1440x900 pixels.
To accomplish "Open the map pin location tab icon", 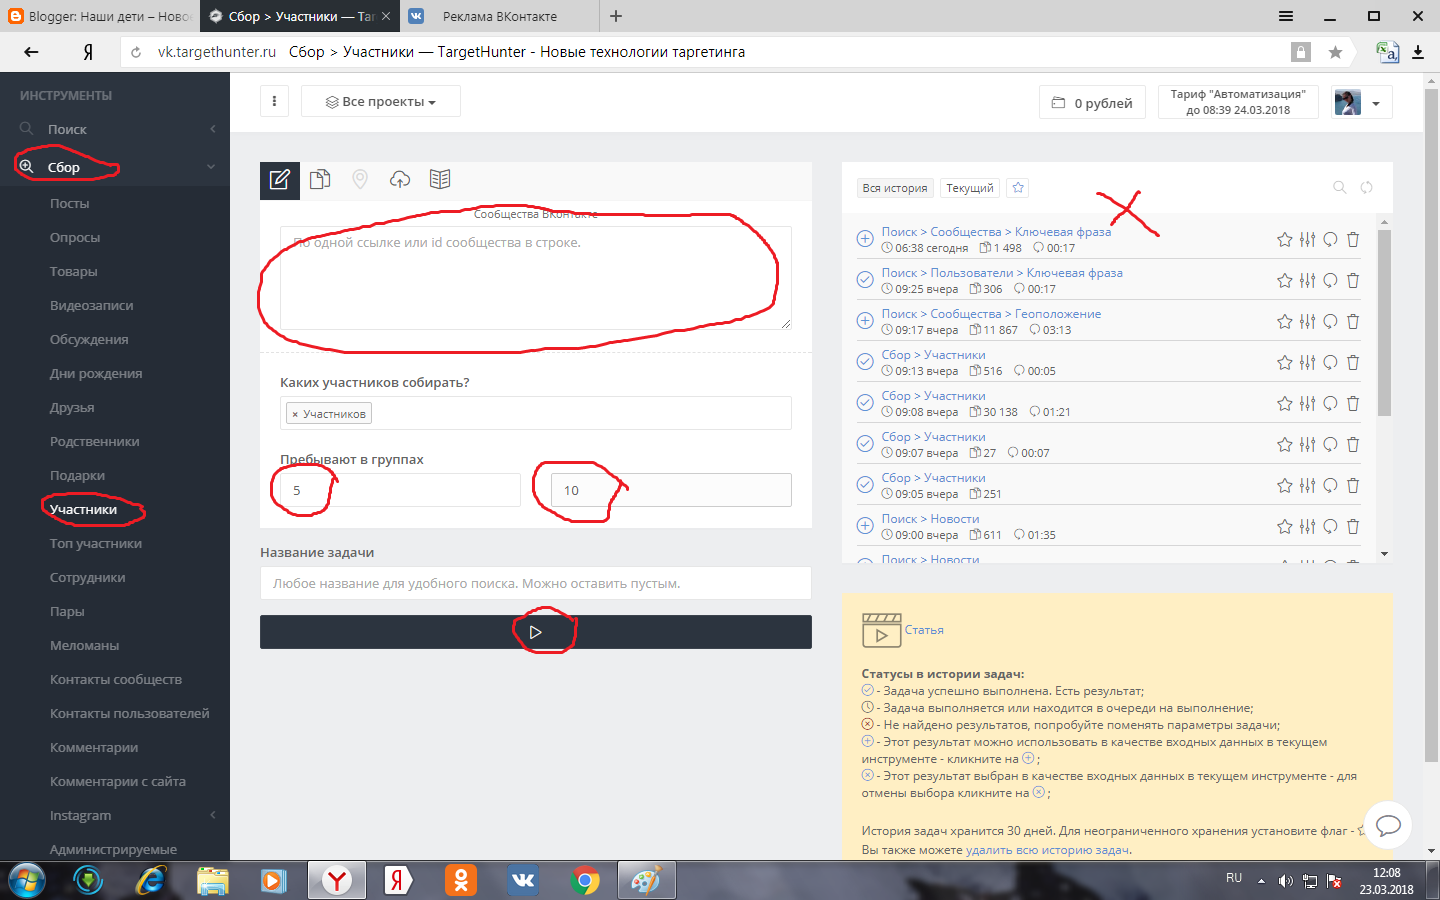I will [x=360, y=180].
